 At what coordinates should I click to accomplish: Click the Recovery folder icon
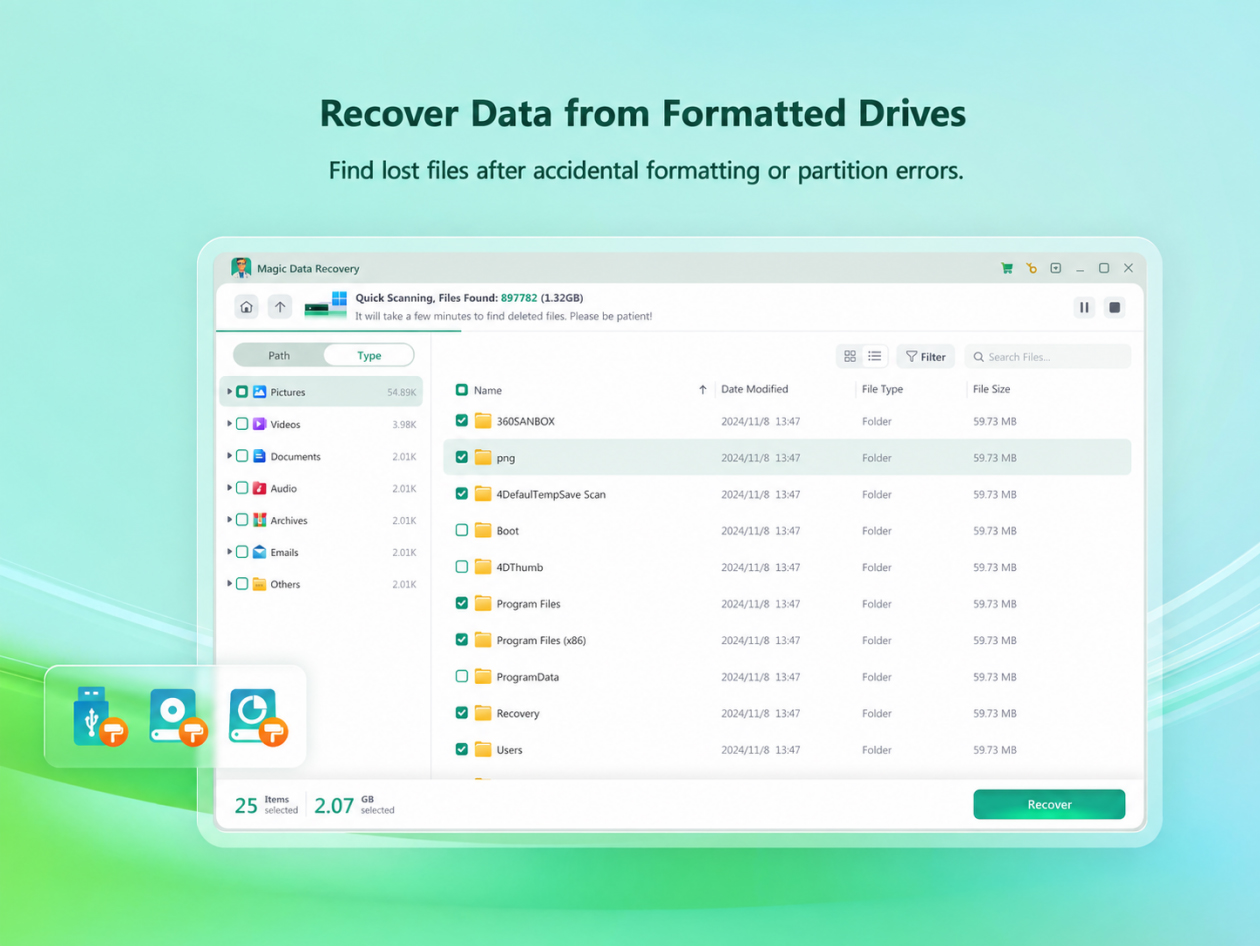[483, 713]
